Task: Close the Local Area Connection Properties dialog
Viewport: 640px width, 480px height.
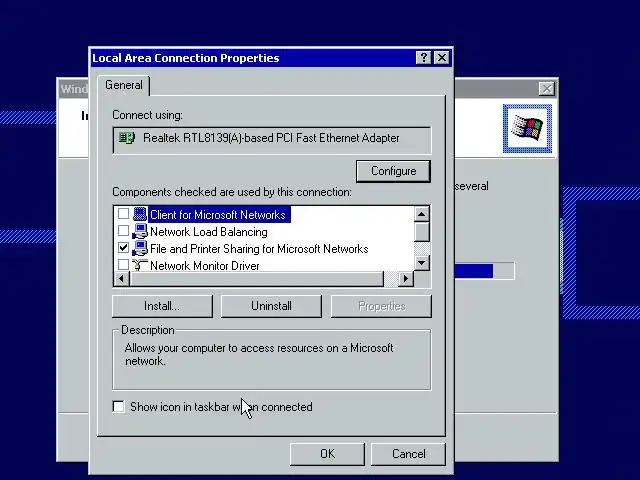Action: point(442,58)
